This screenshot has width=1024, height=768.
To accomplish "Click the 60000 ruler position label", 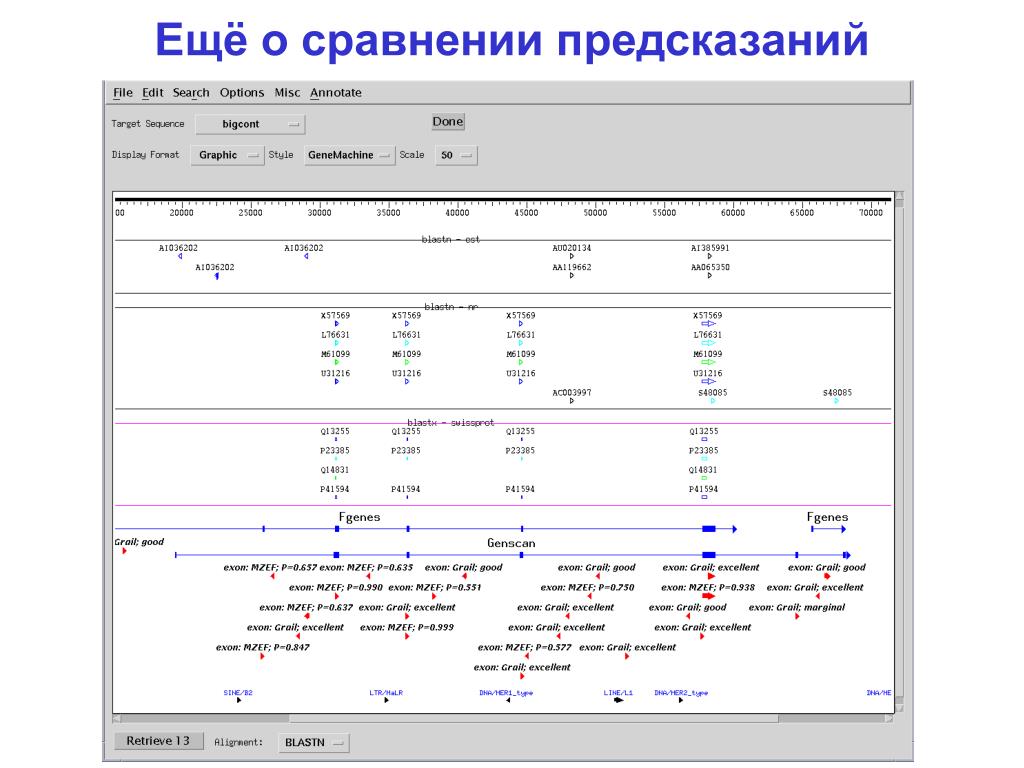I will (x=733, y=213).
